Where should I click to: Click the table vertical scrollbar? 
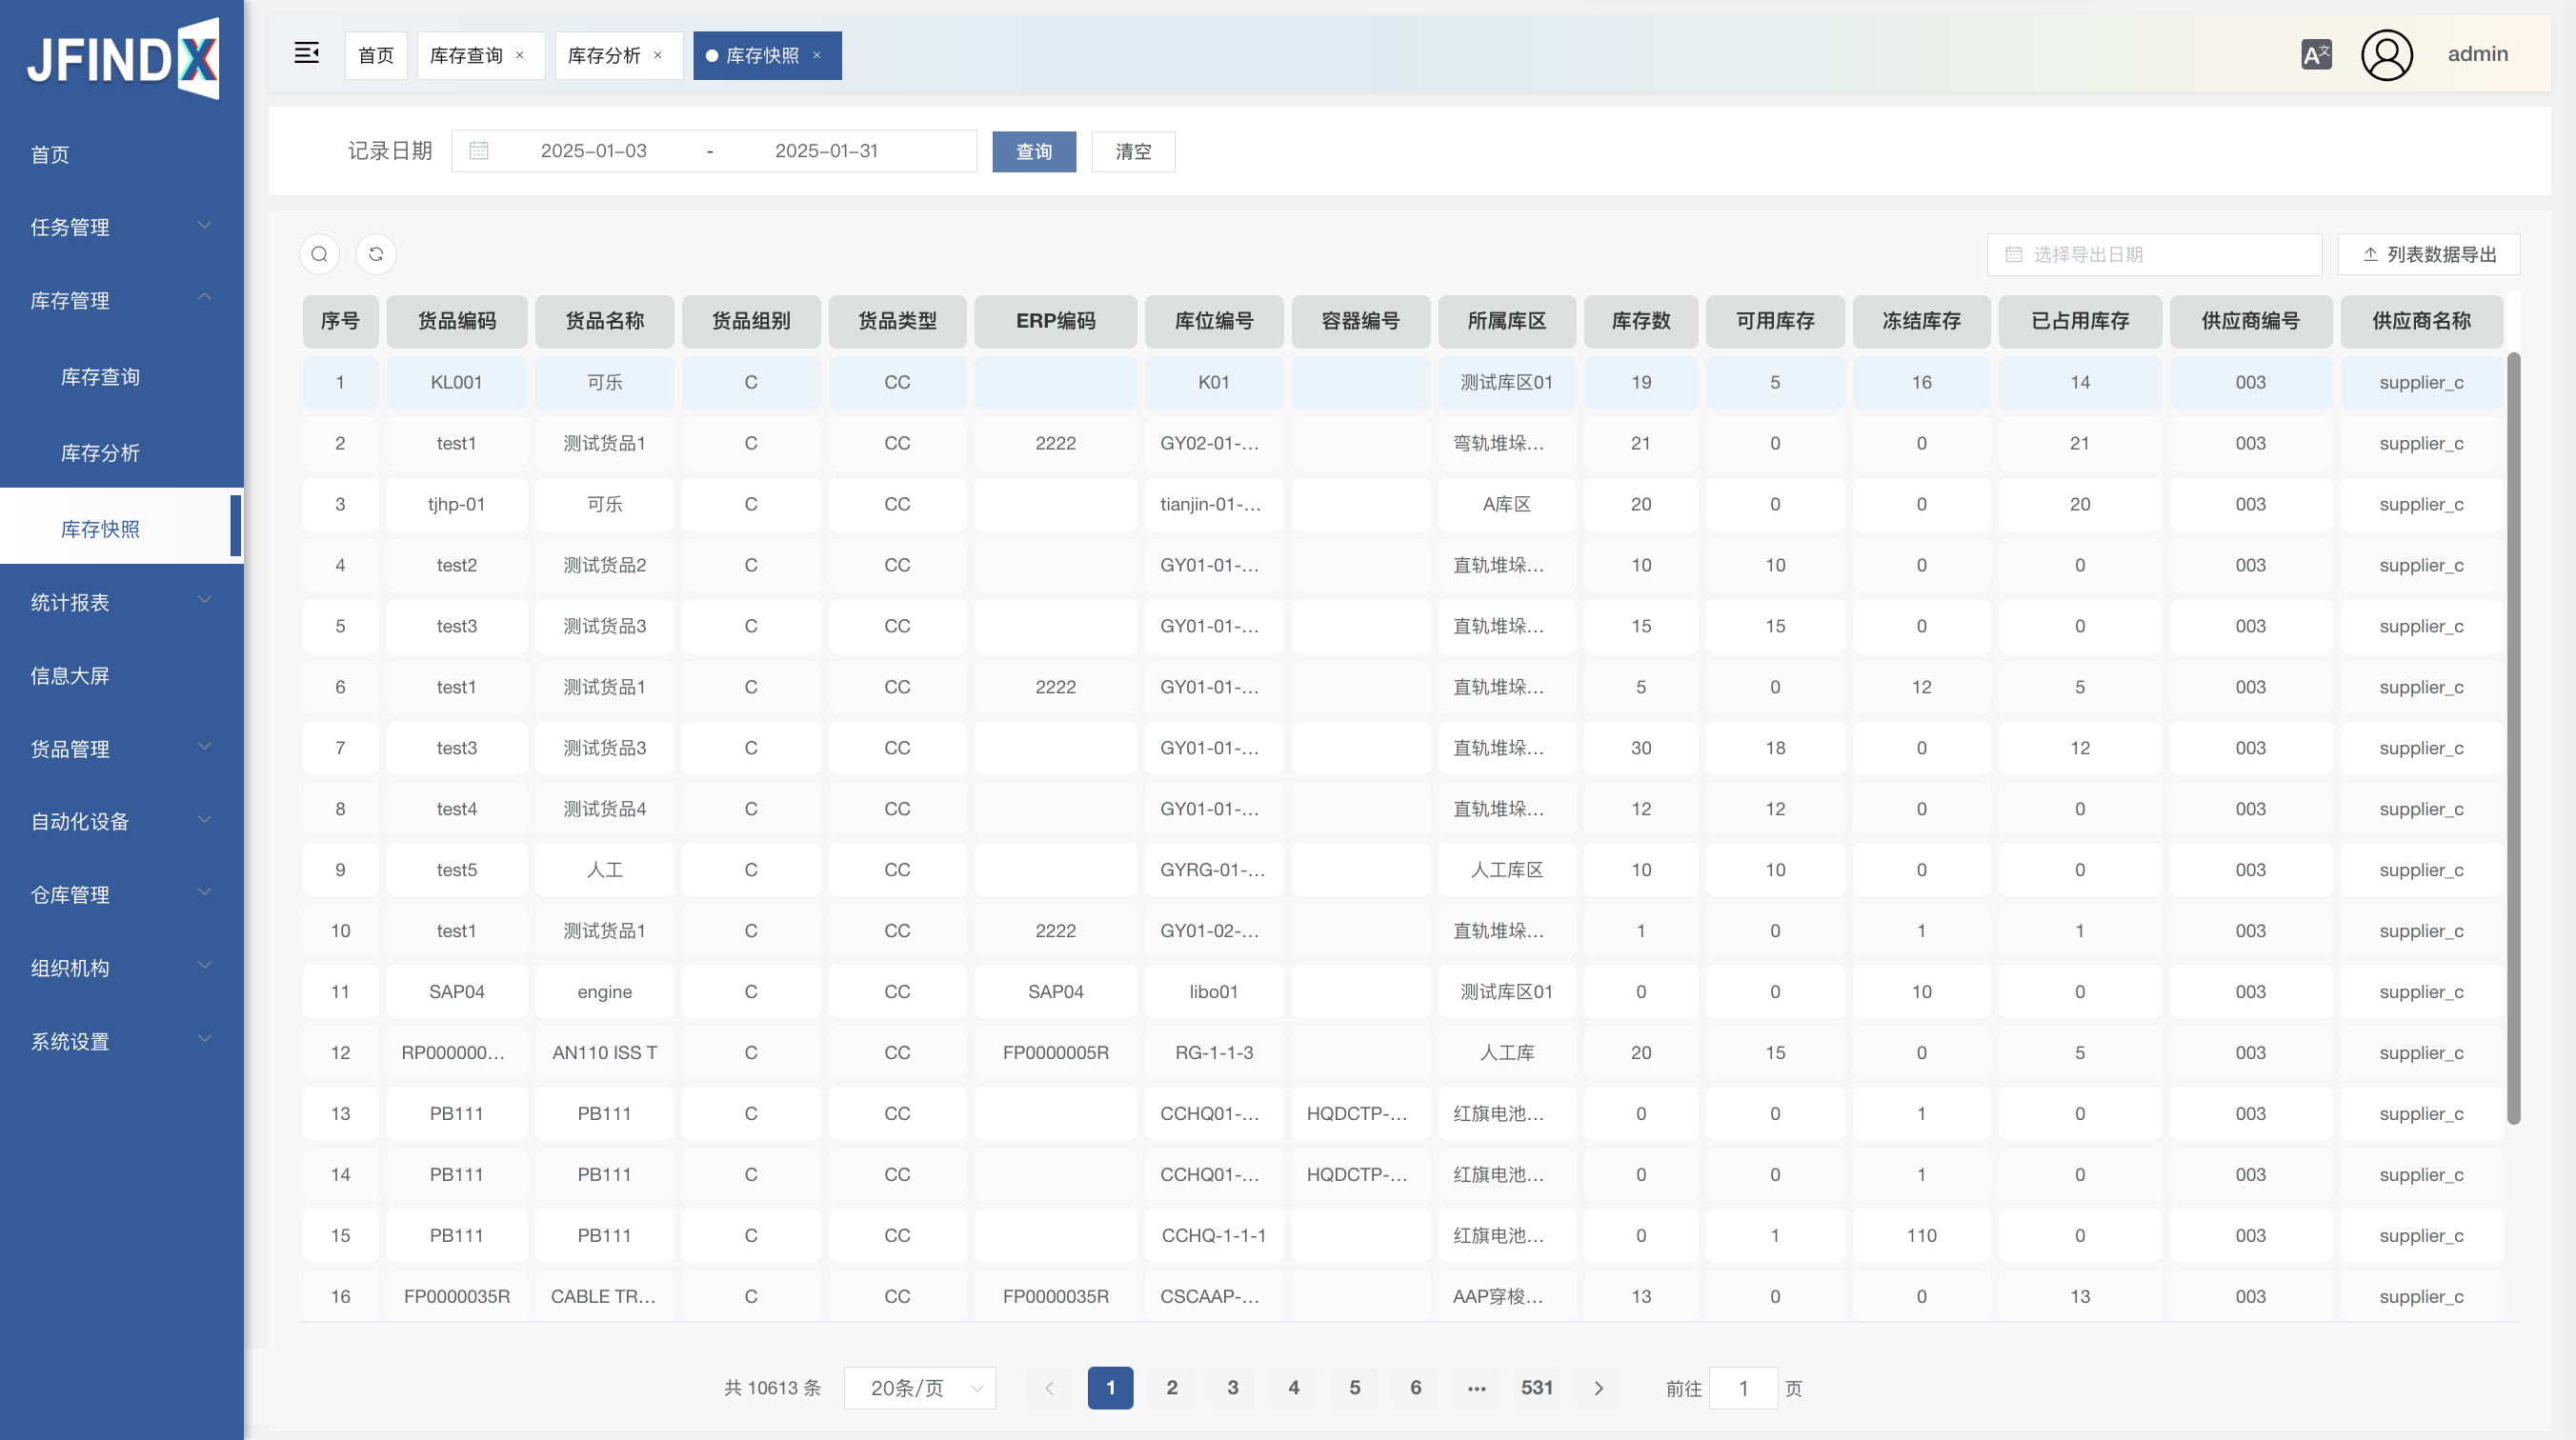pos(2513,738)
